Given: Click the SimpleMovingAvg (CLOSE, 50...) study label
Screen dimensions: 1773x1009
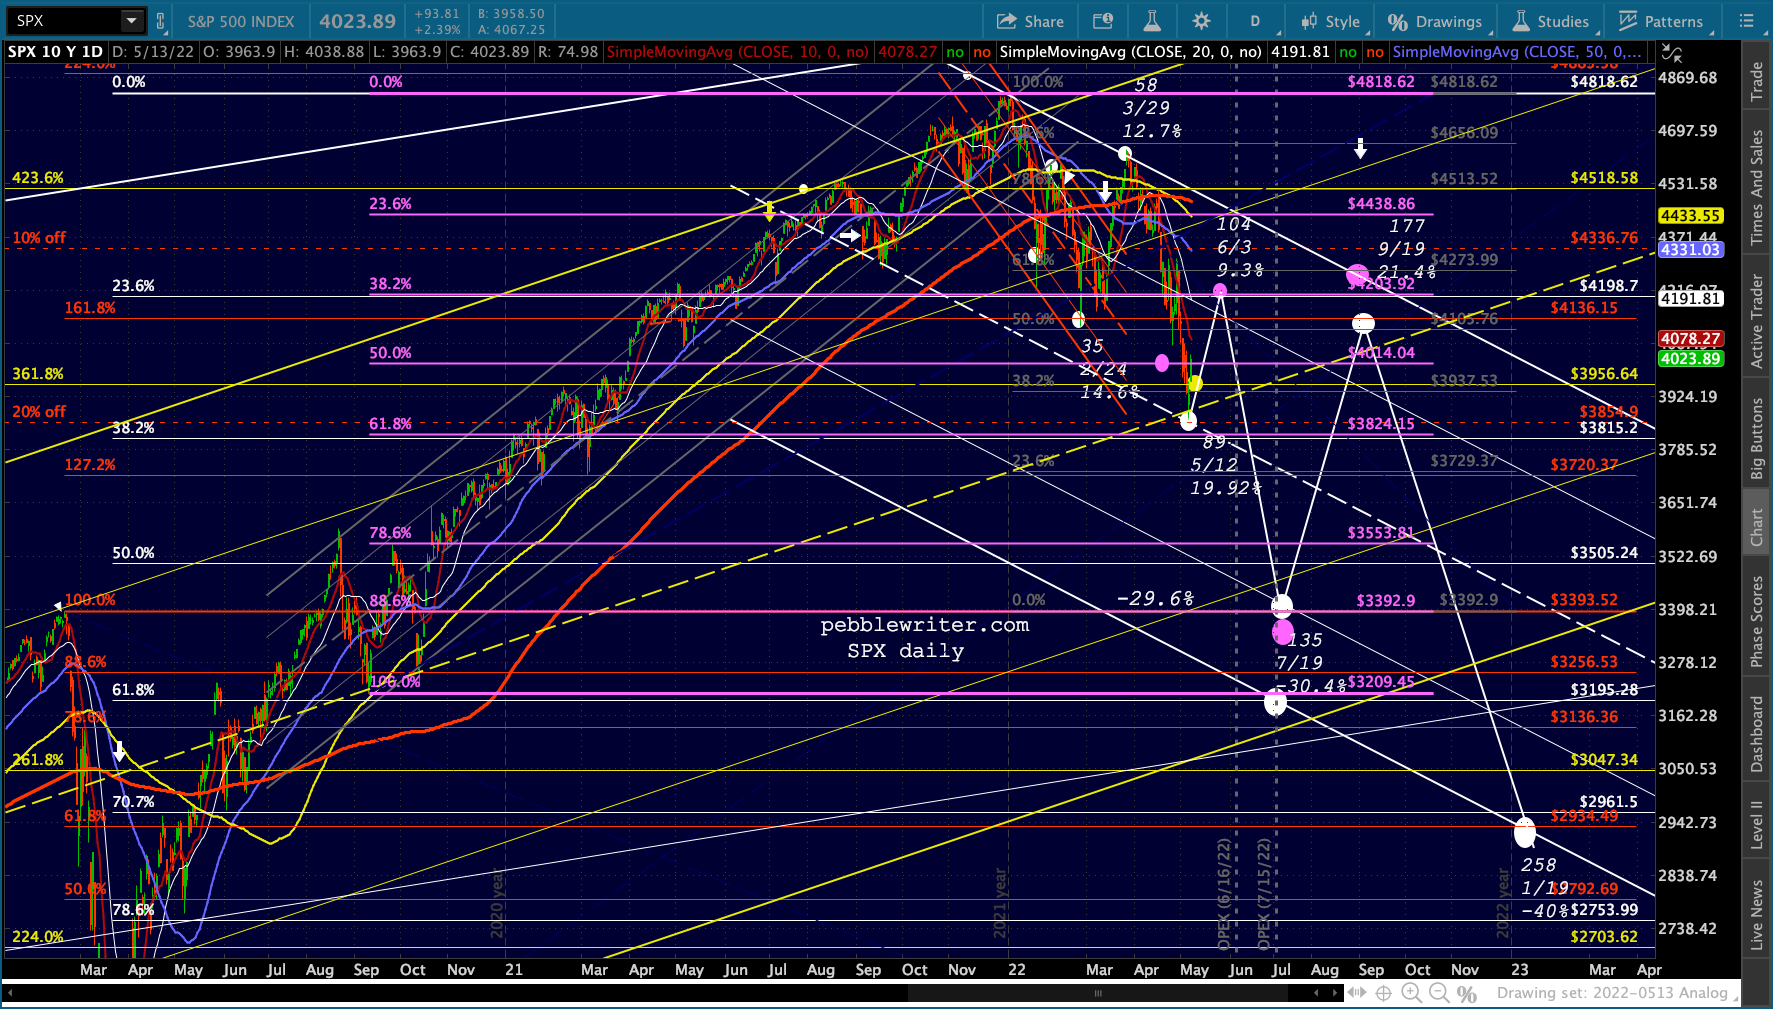Looking at the screenshot, I should point(1517,52).
